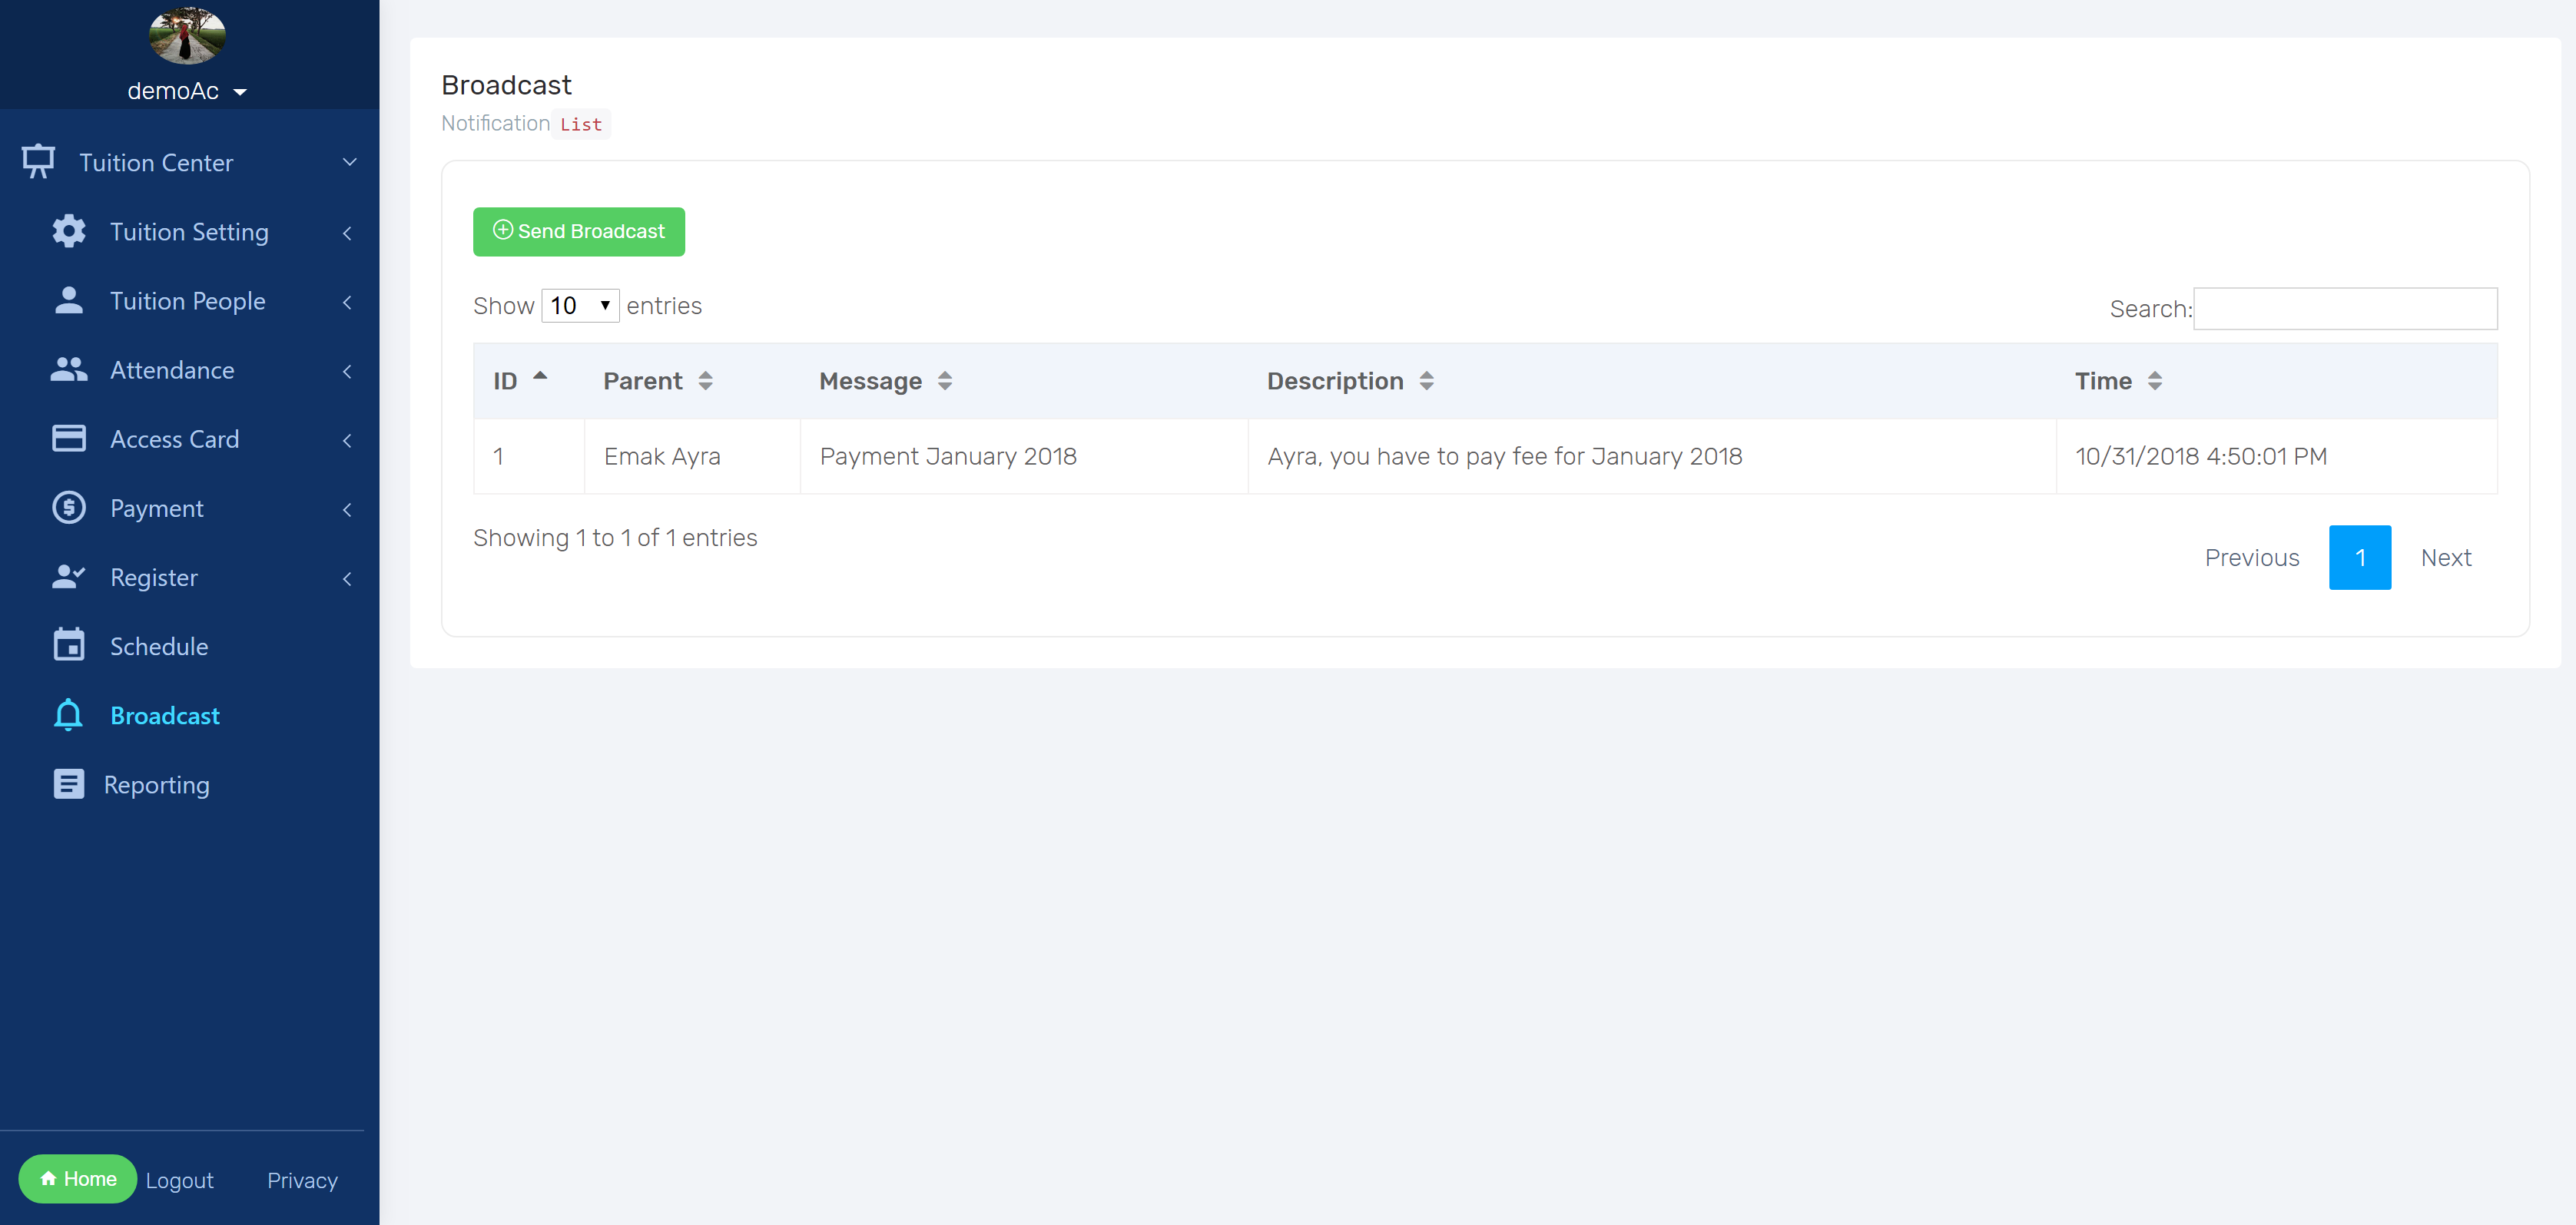The height and width of the screenshot is (1225, 2576).
Task: Click the description cell about January fee
Action: (x=1652, y=456)
